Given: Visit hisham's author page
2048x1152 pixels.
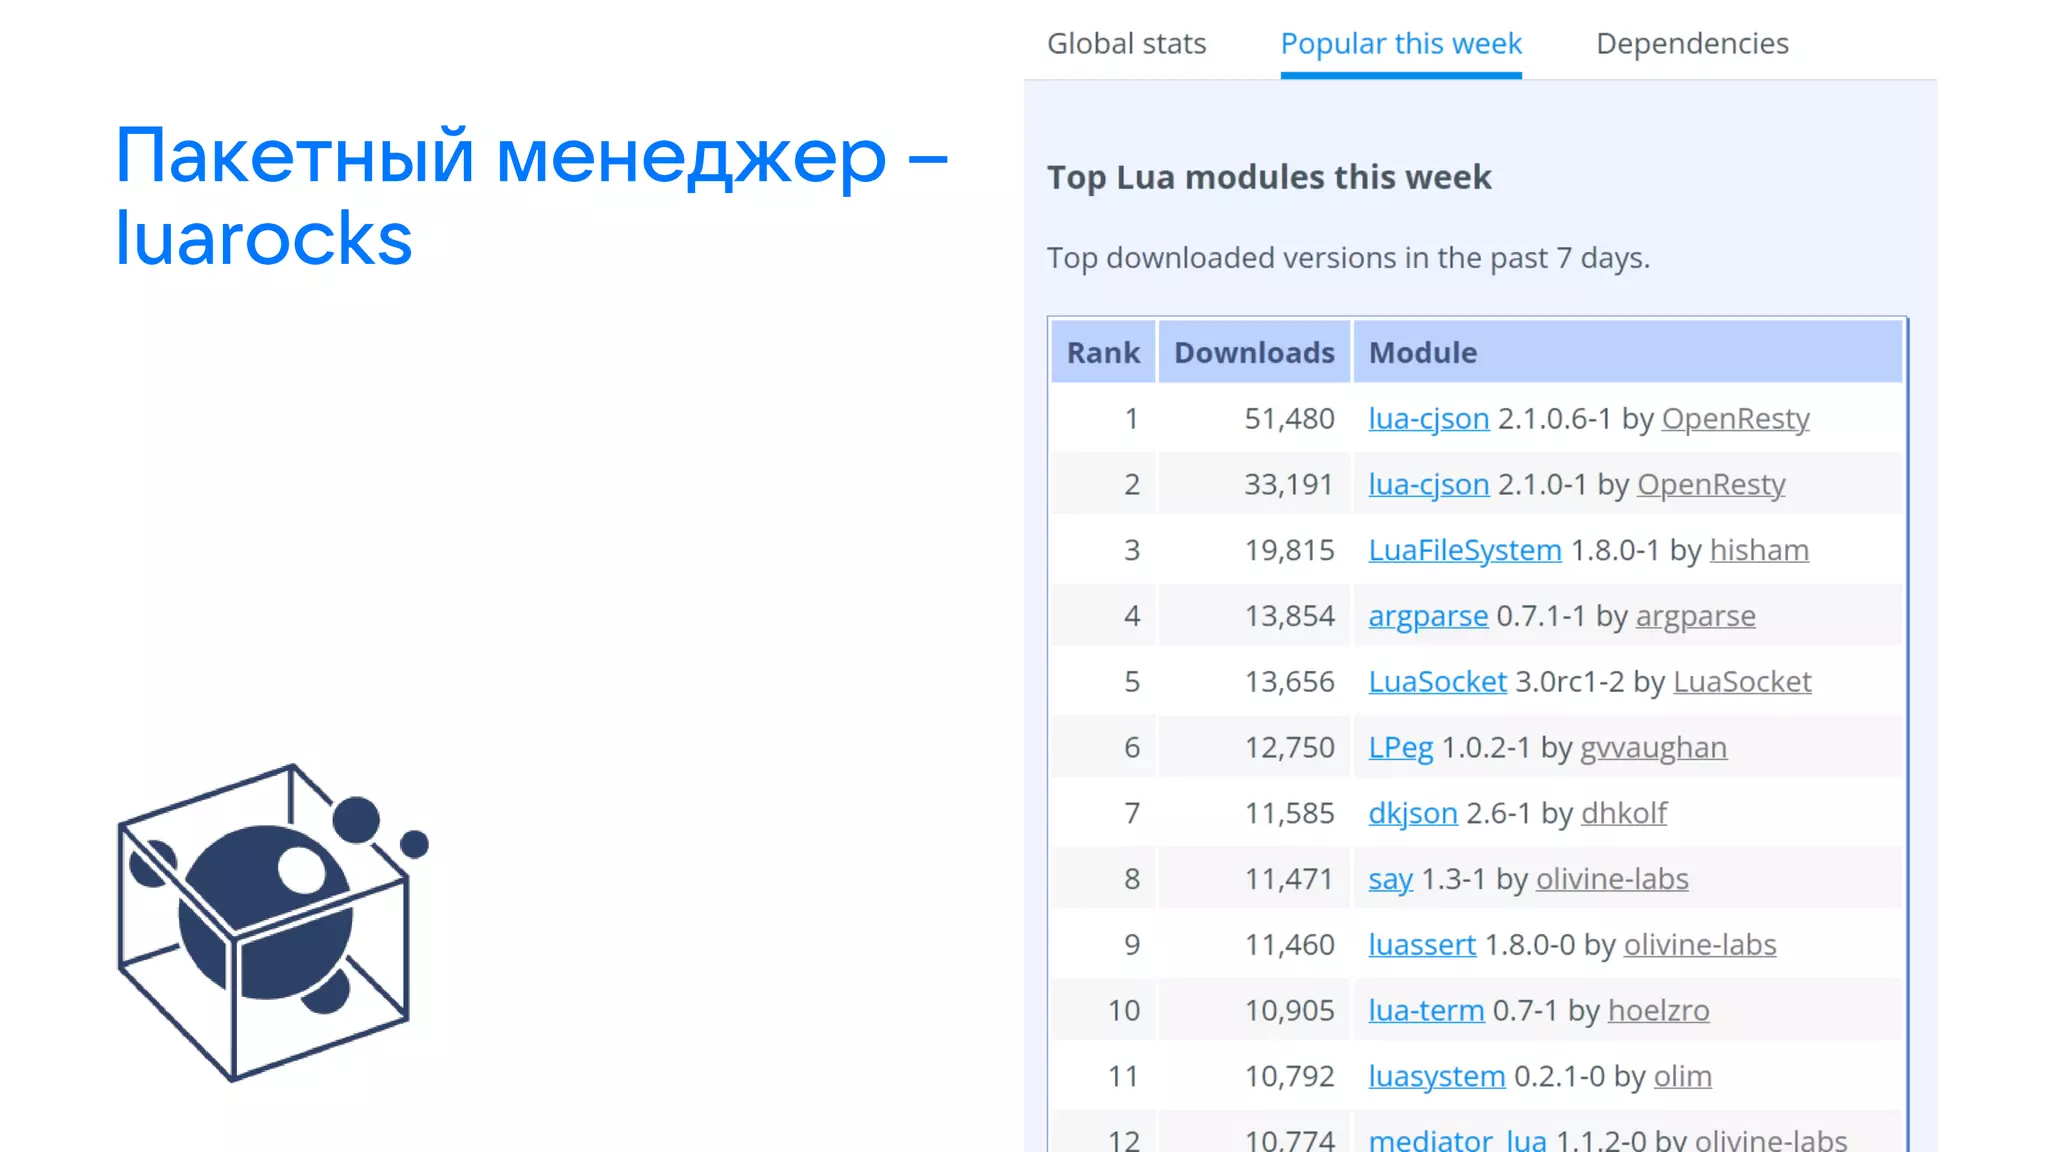Looking at the screenshot, I should pos(1758,551).
